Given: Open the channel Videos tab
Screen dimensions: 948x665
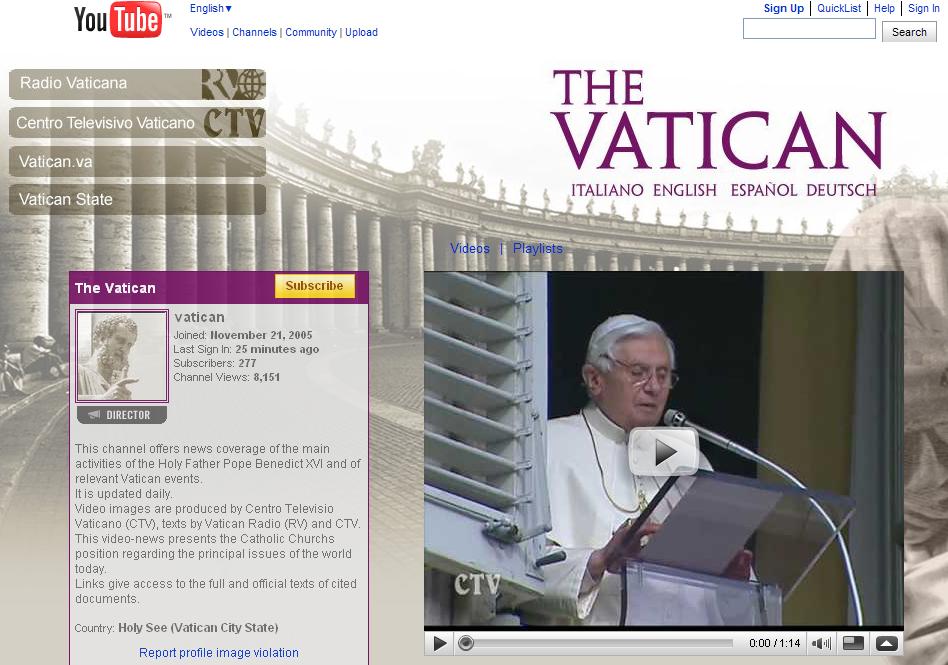Looking at the screenshot, I should tap(470, 248).
